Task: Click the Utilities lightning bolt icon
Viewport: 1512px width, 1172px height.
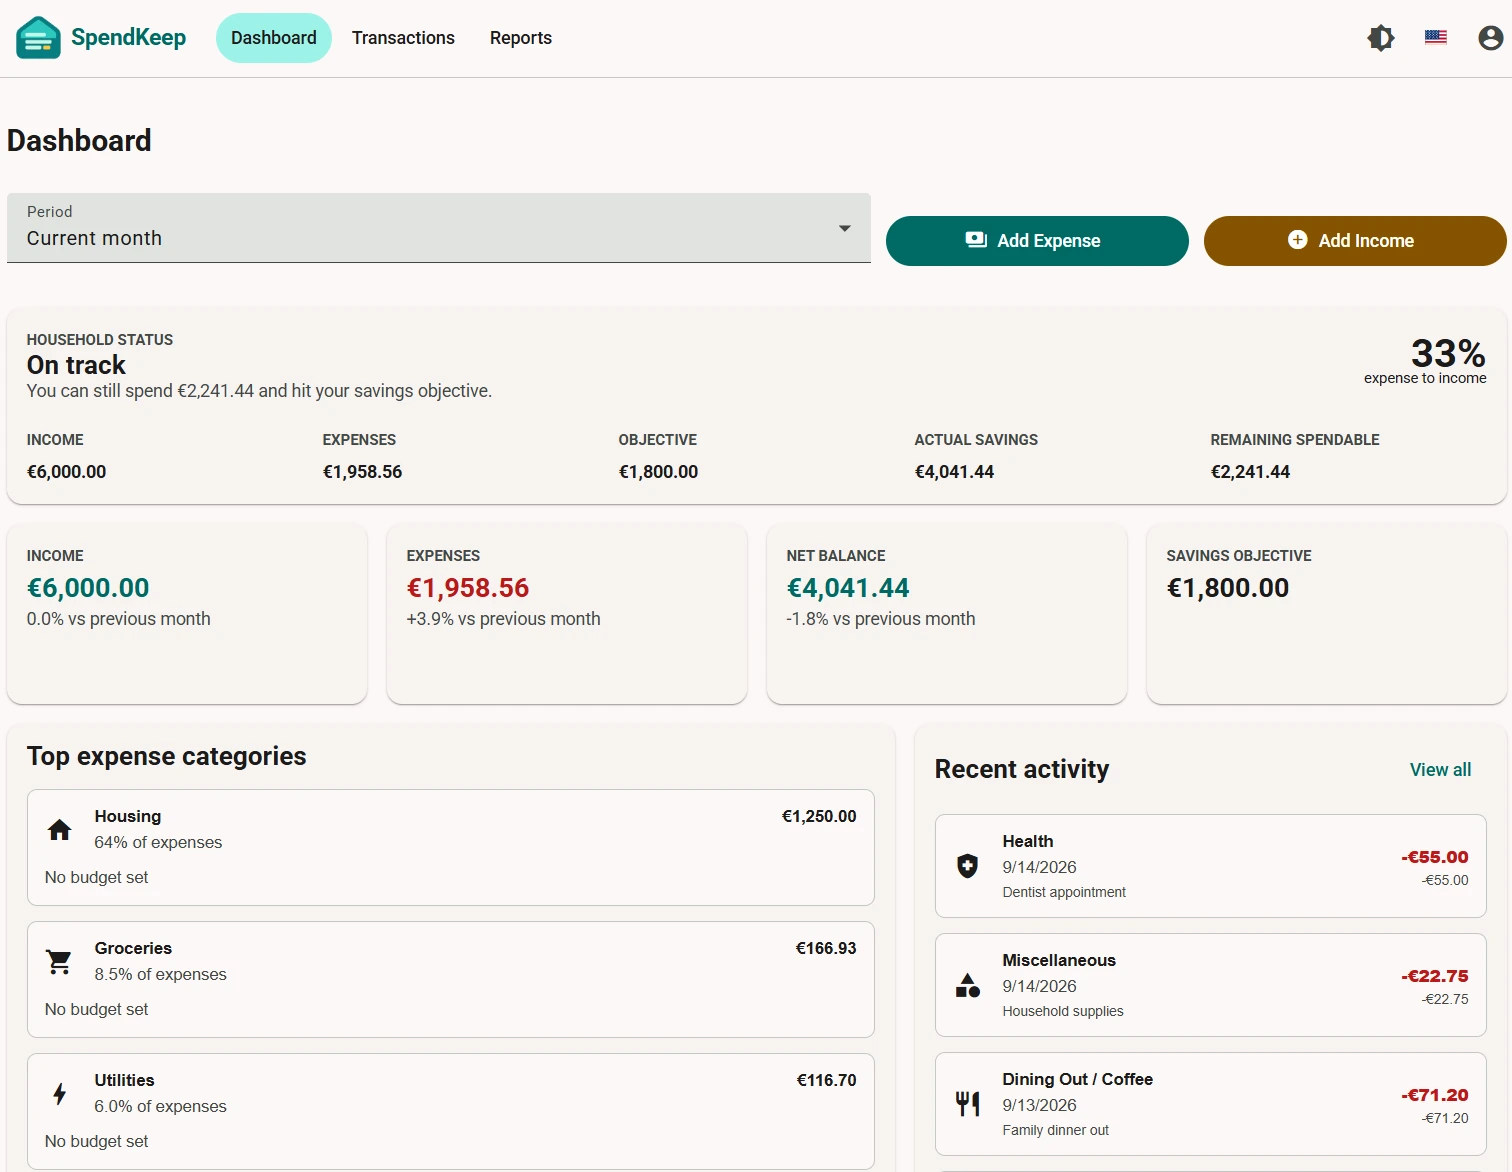Action: click(60, 1093)
